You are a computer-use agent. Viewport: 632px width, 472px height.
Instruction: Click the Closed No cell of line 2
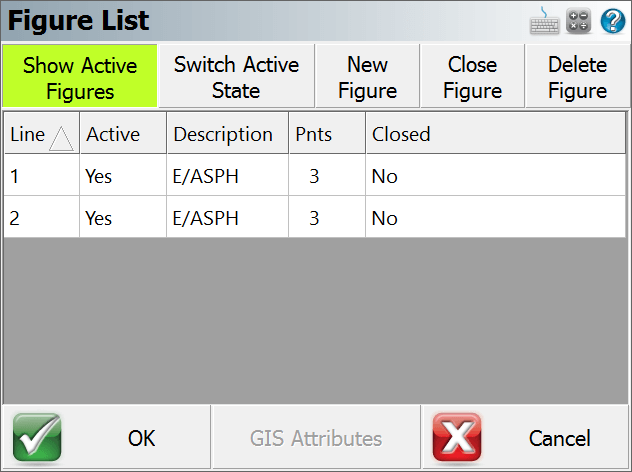pos(385,218)
